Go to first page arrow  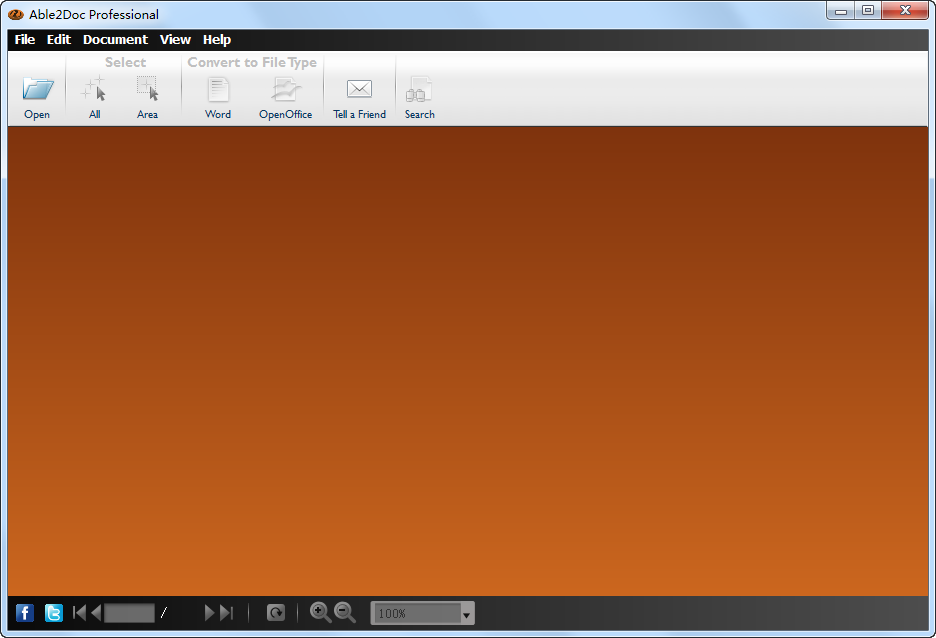79,613
